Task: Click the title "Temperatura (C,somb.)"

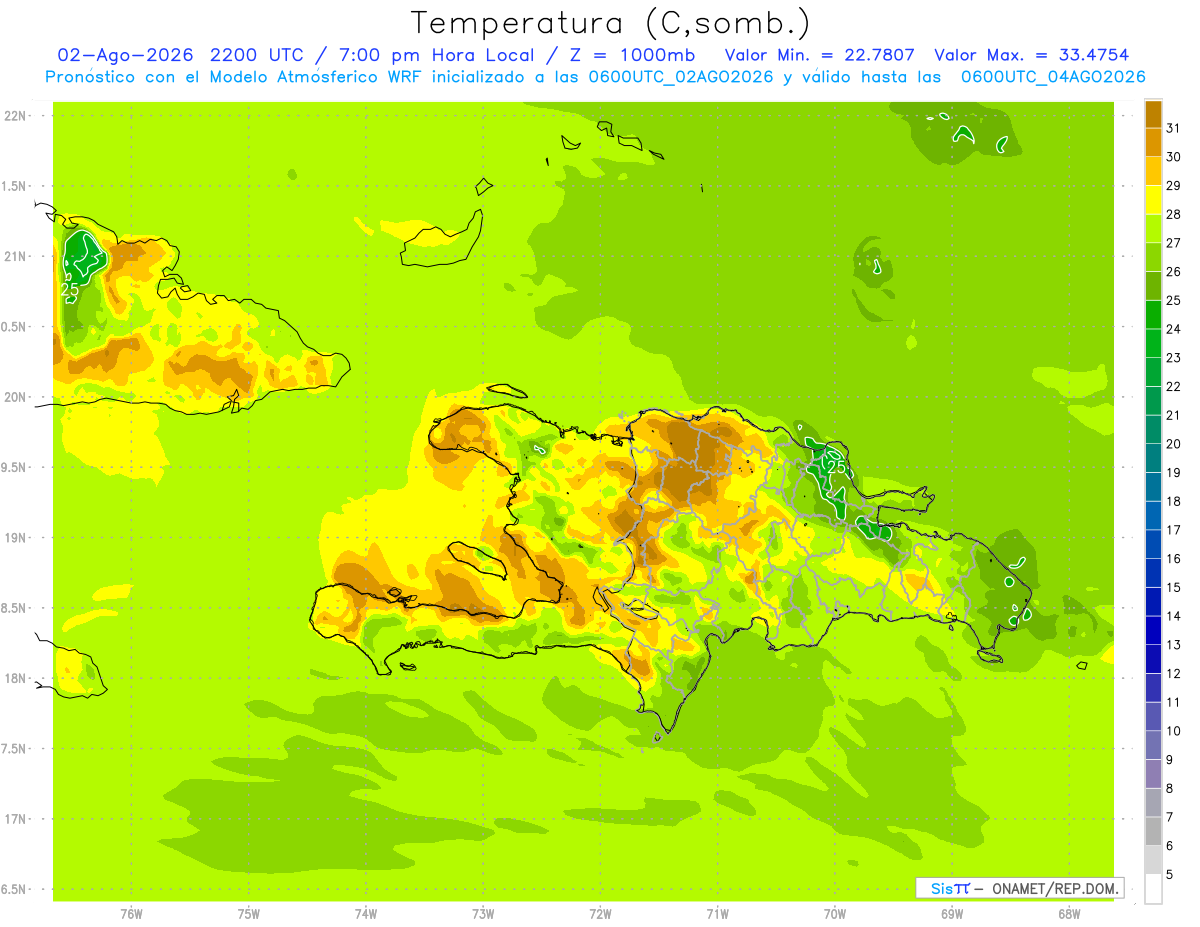Action: pyautogui.click(x=611, y=23)
